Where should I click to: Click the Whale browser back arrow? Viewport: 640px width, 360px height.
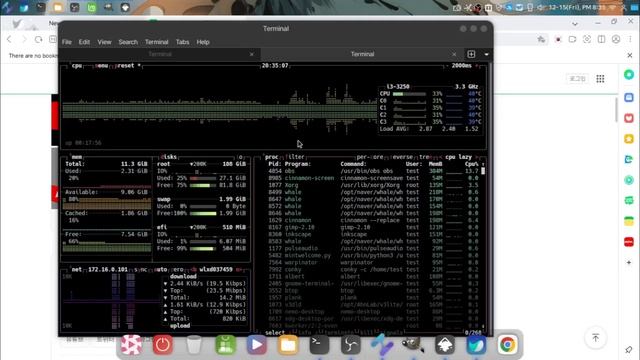tap(9, 39)
